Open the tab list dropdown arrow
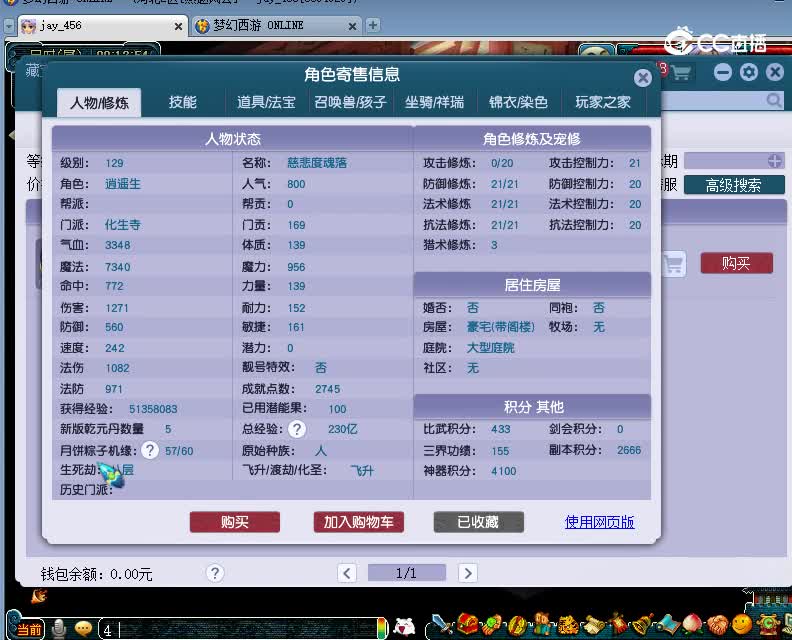Screen dimensions: 792x640 click(9, 25)
